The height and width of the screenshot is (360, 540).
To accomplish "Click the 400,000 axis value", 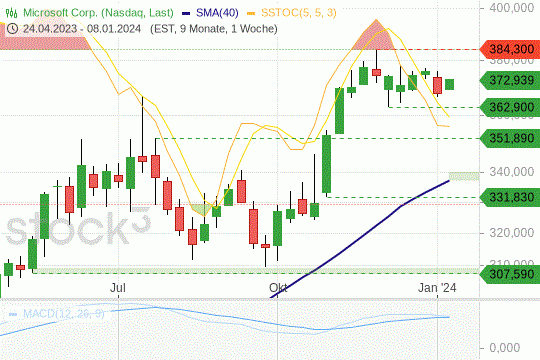I will [x=511, y=7].
